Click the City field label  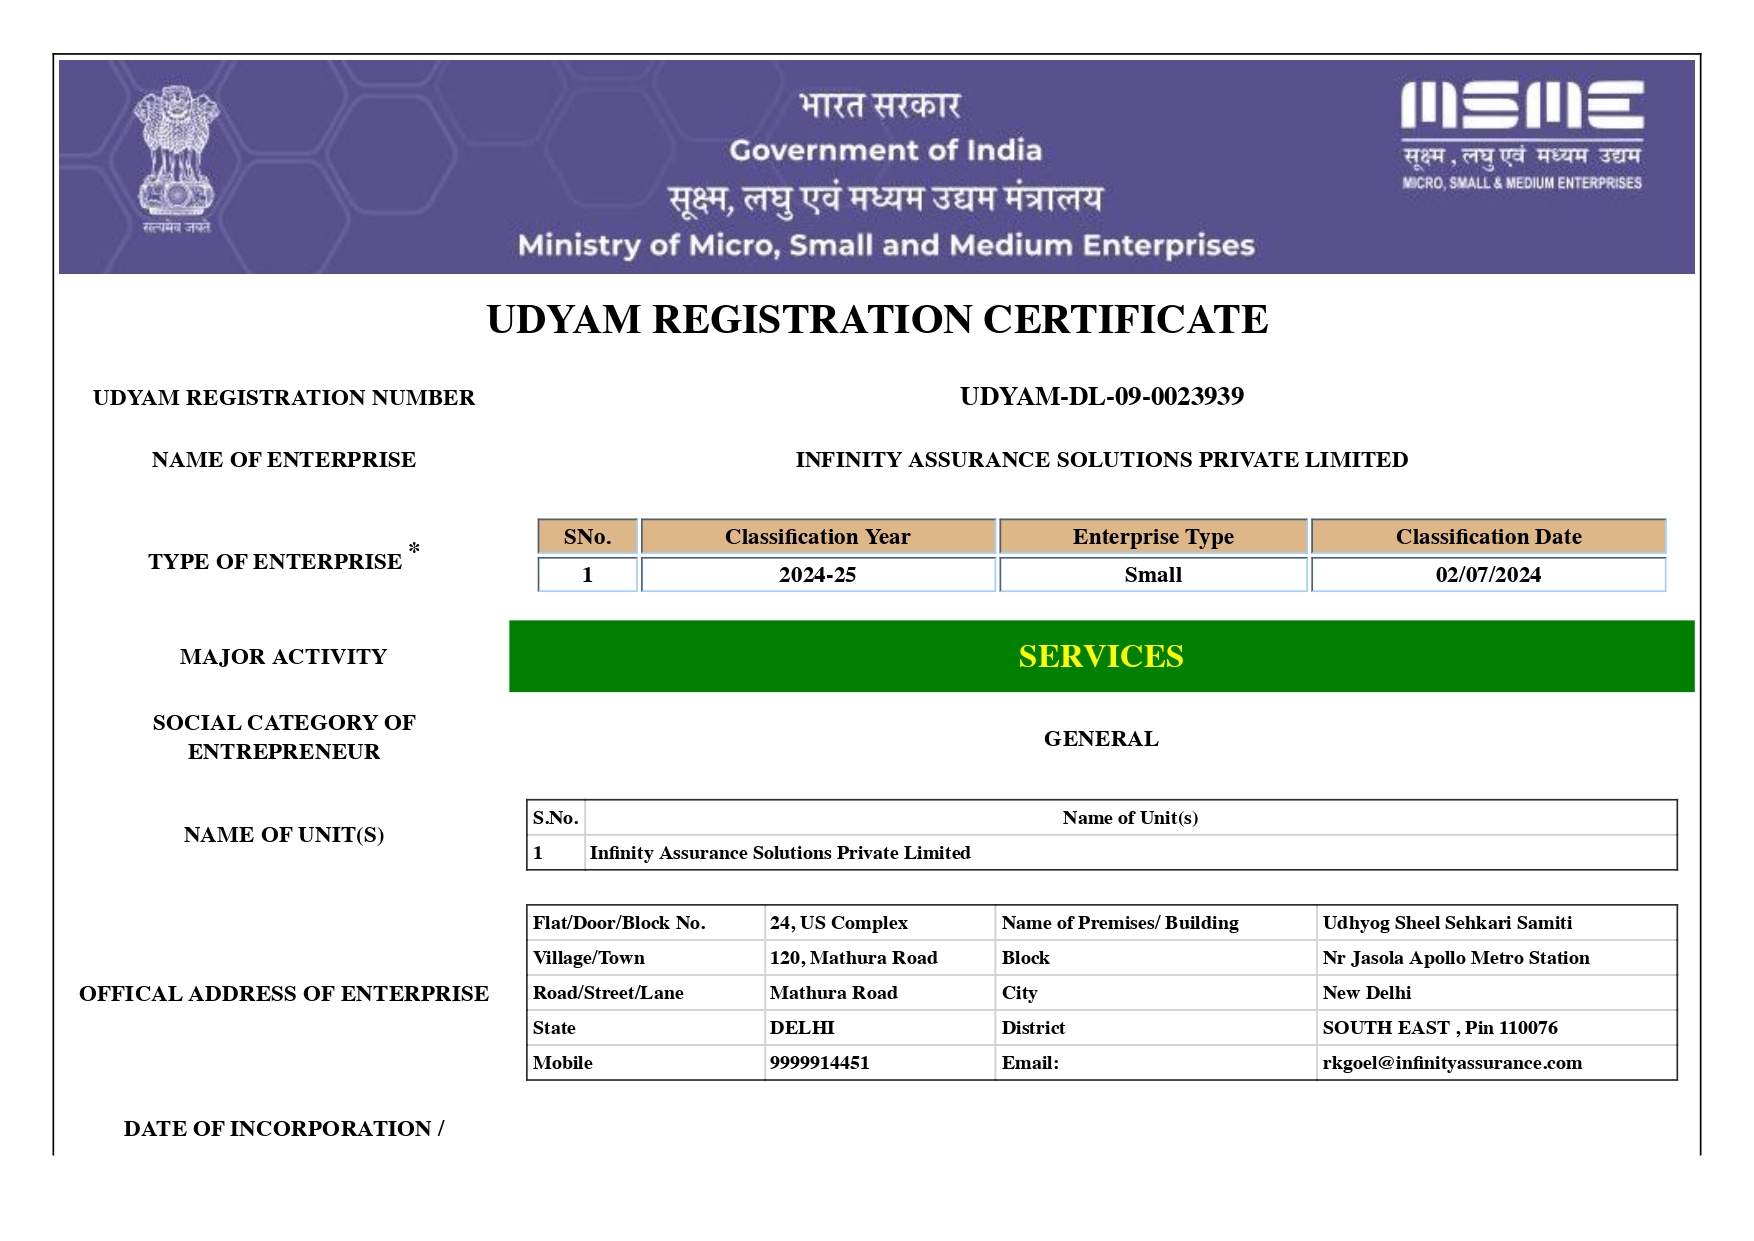pos(1019,993)
